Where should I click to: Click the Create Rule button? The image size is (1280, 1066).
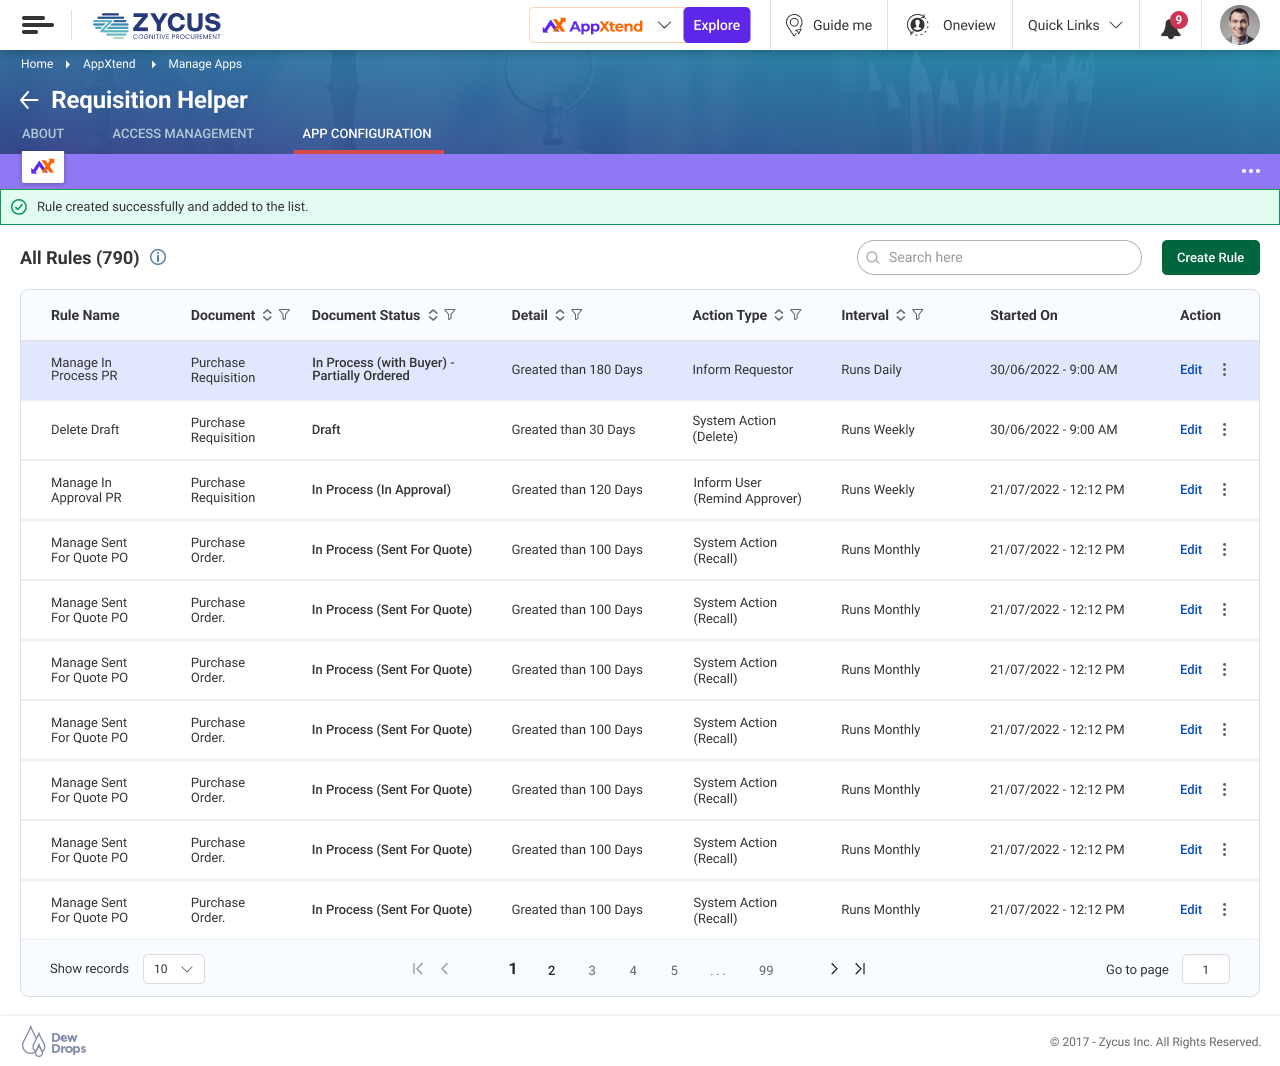[1210, 257]
